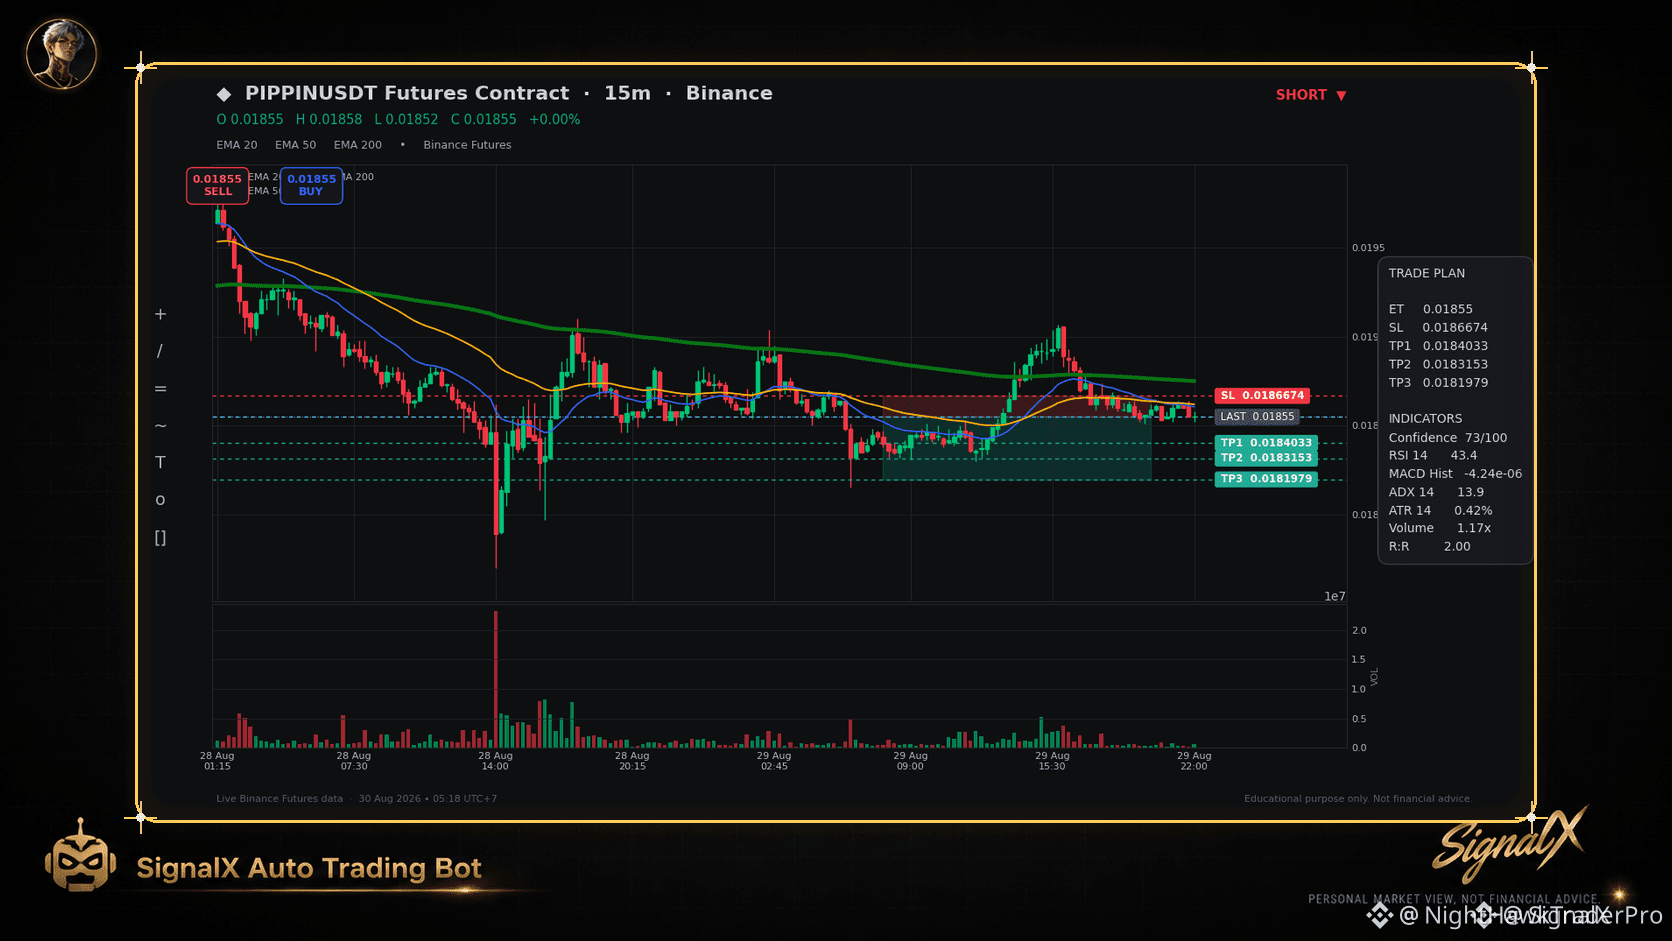The image size is (1672, 941).
Task: Click the red SL 0.0186674 price tag on chart
Action: point(1262,396)
